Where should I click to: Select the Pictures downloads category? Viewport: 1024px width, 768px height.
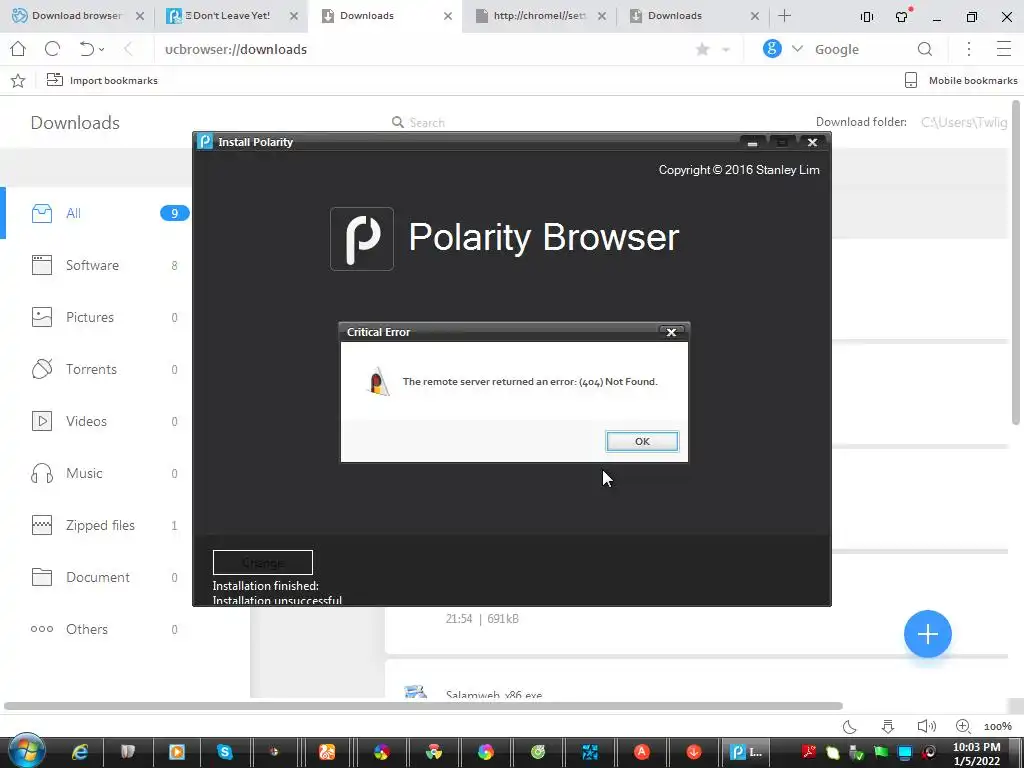(98, 317)
